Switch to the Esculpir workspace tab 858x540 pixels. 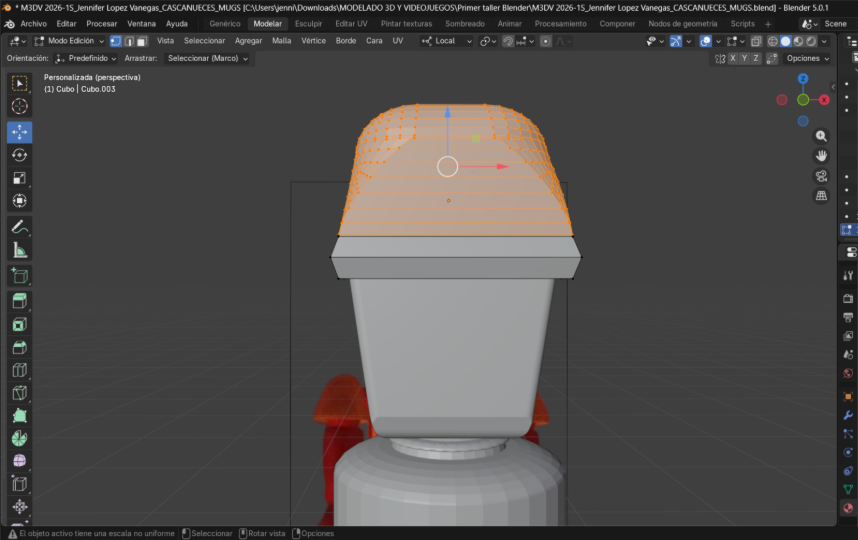click(308, 23)
